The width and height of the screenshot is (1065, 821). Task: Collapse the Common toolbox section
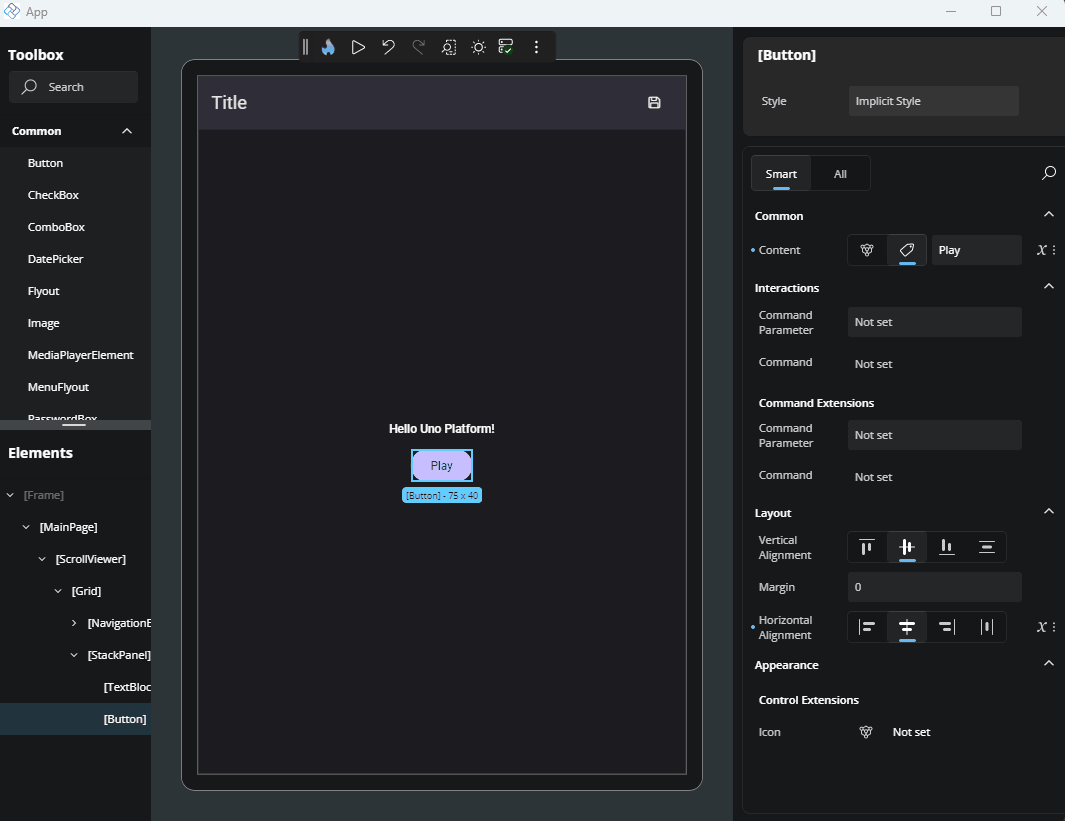click(126, 130)
